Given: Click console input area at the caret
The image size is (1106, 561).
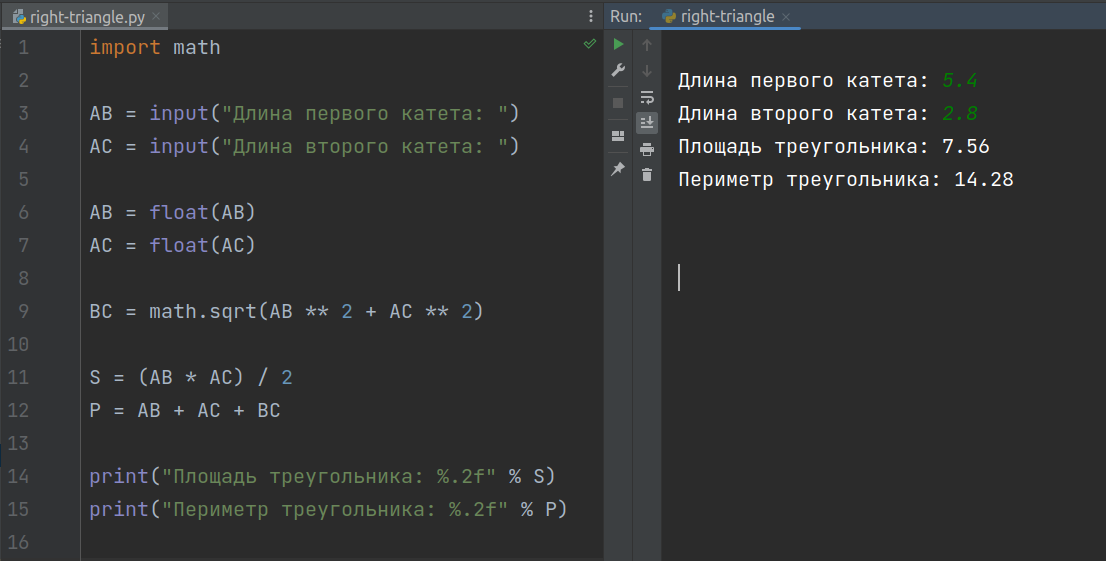Looking at the screenshot, I should click(x=679, y=277).
